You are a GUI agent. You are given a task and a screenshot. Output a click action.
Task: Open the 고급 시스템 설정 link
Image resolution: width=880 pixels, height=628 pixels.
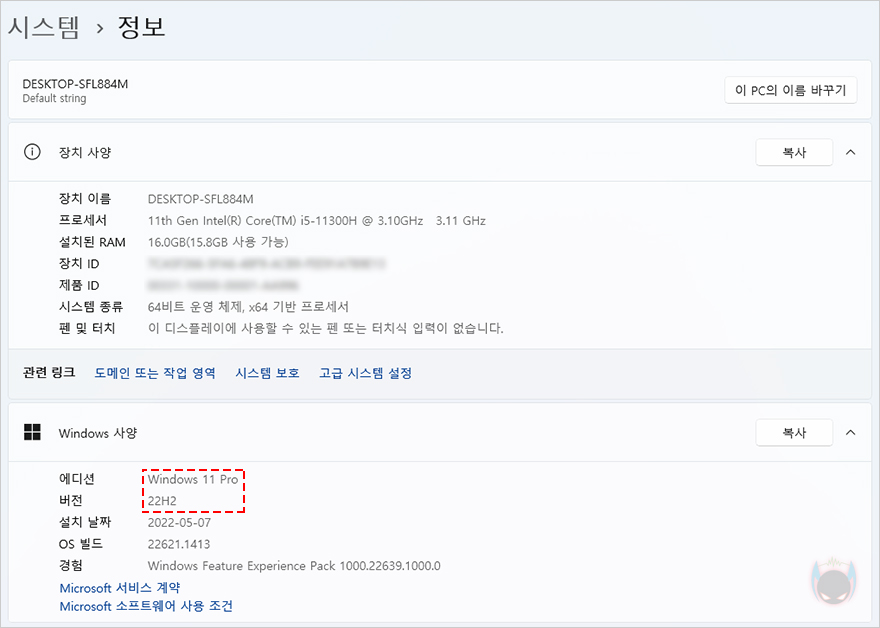[x=365, y=373]
